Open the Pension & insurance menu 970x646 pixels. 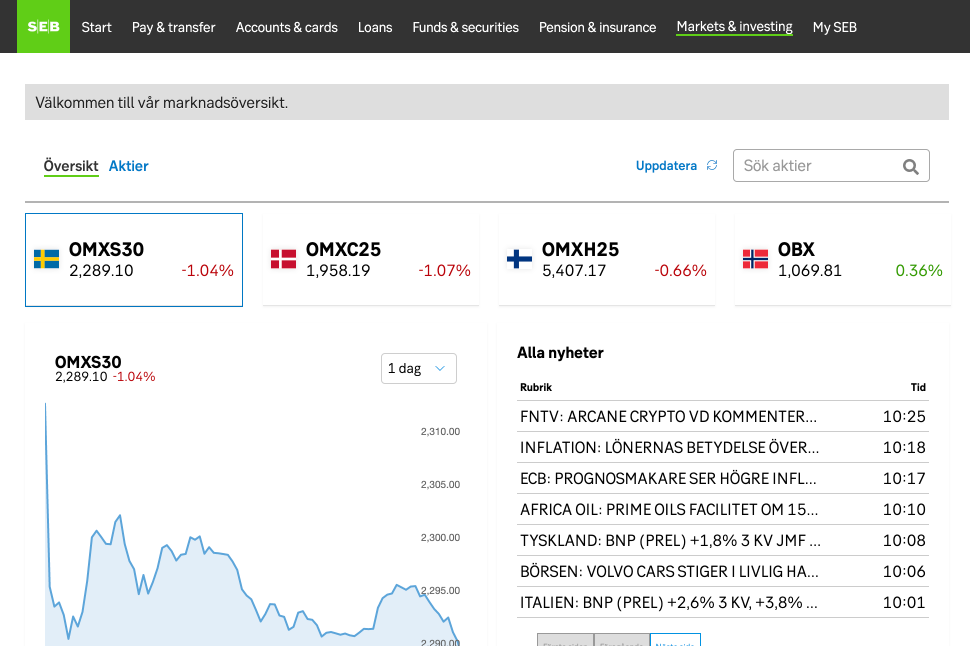coord(597,27)
